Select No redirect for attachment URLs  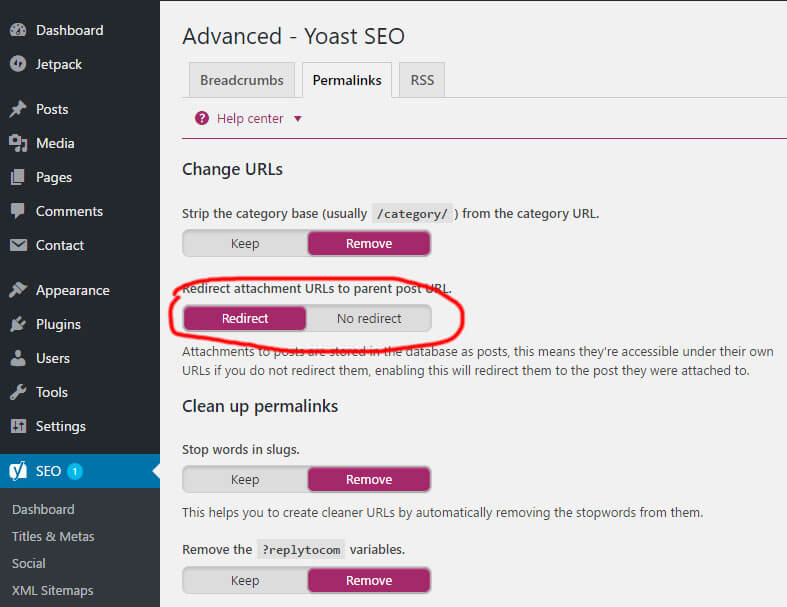coord(369,318)
